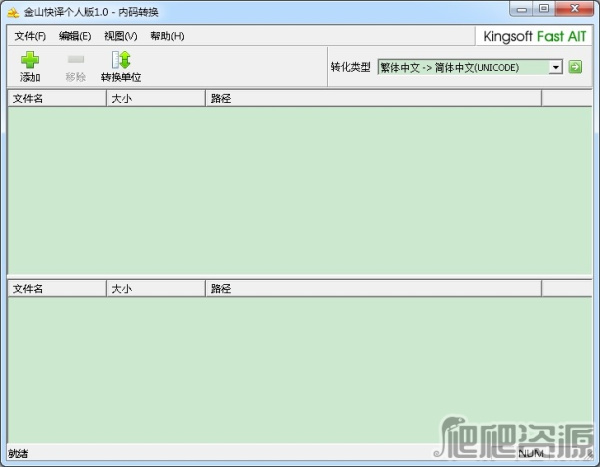Screen dimensions: 600x467
Task: Minimize the 内码转换 window
Action: pos(522,9)
